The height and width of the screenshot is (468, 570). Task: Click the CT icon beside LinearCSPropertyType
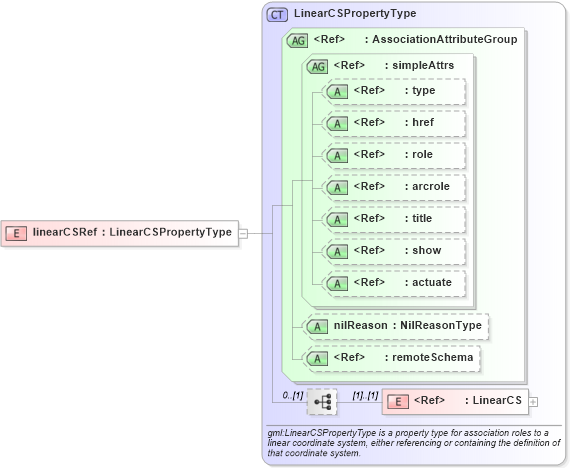click(277, 15)
